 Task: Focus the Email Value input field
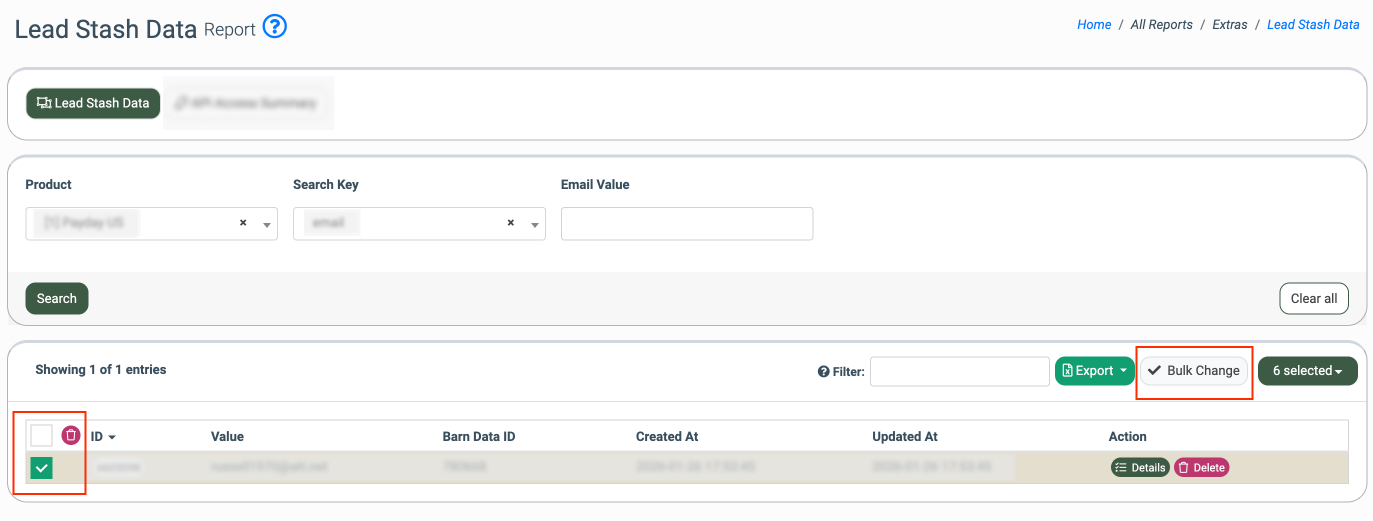(x=687, y=224)
